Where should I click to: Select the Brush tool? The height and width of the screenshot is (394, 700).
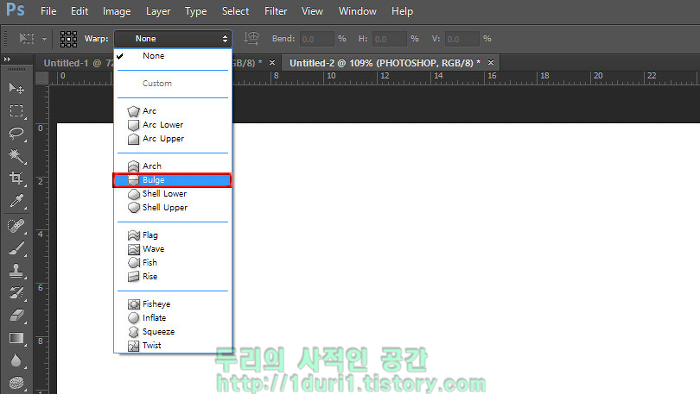click(x=16, y=249)
